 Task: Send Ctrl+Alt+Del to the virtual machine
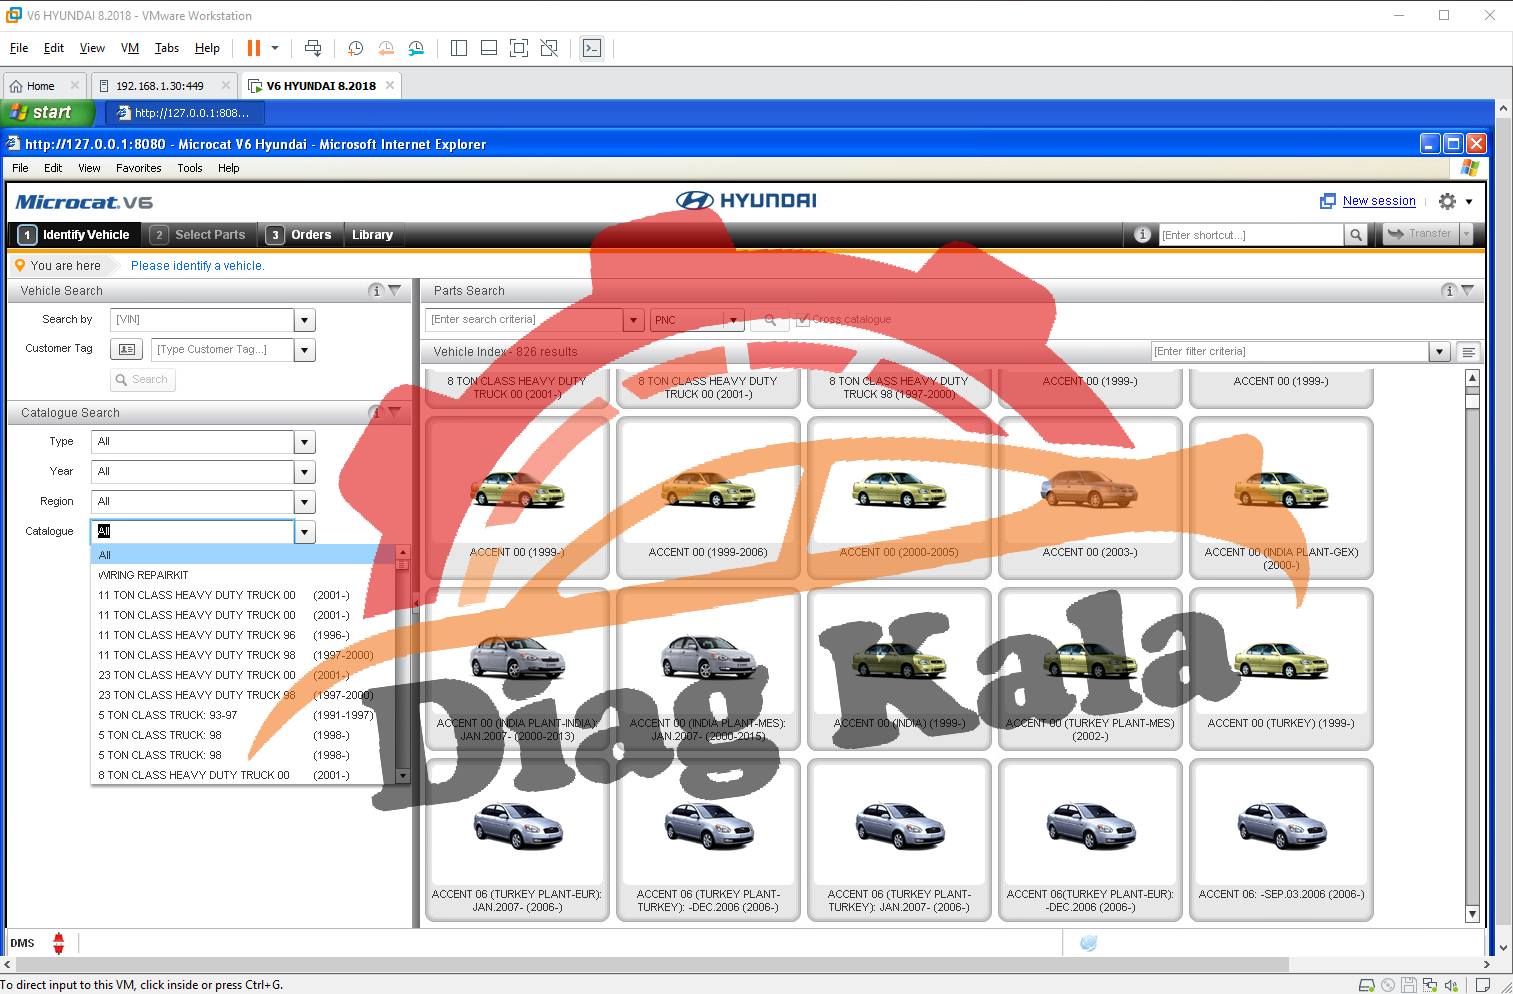(313, 48)
